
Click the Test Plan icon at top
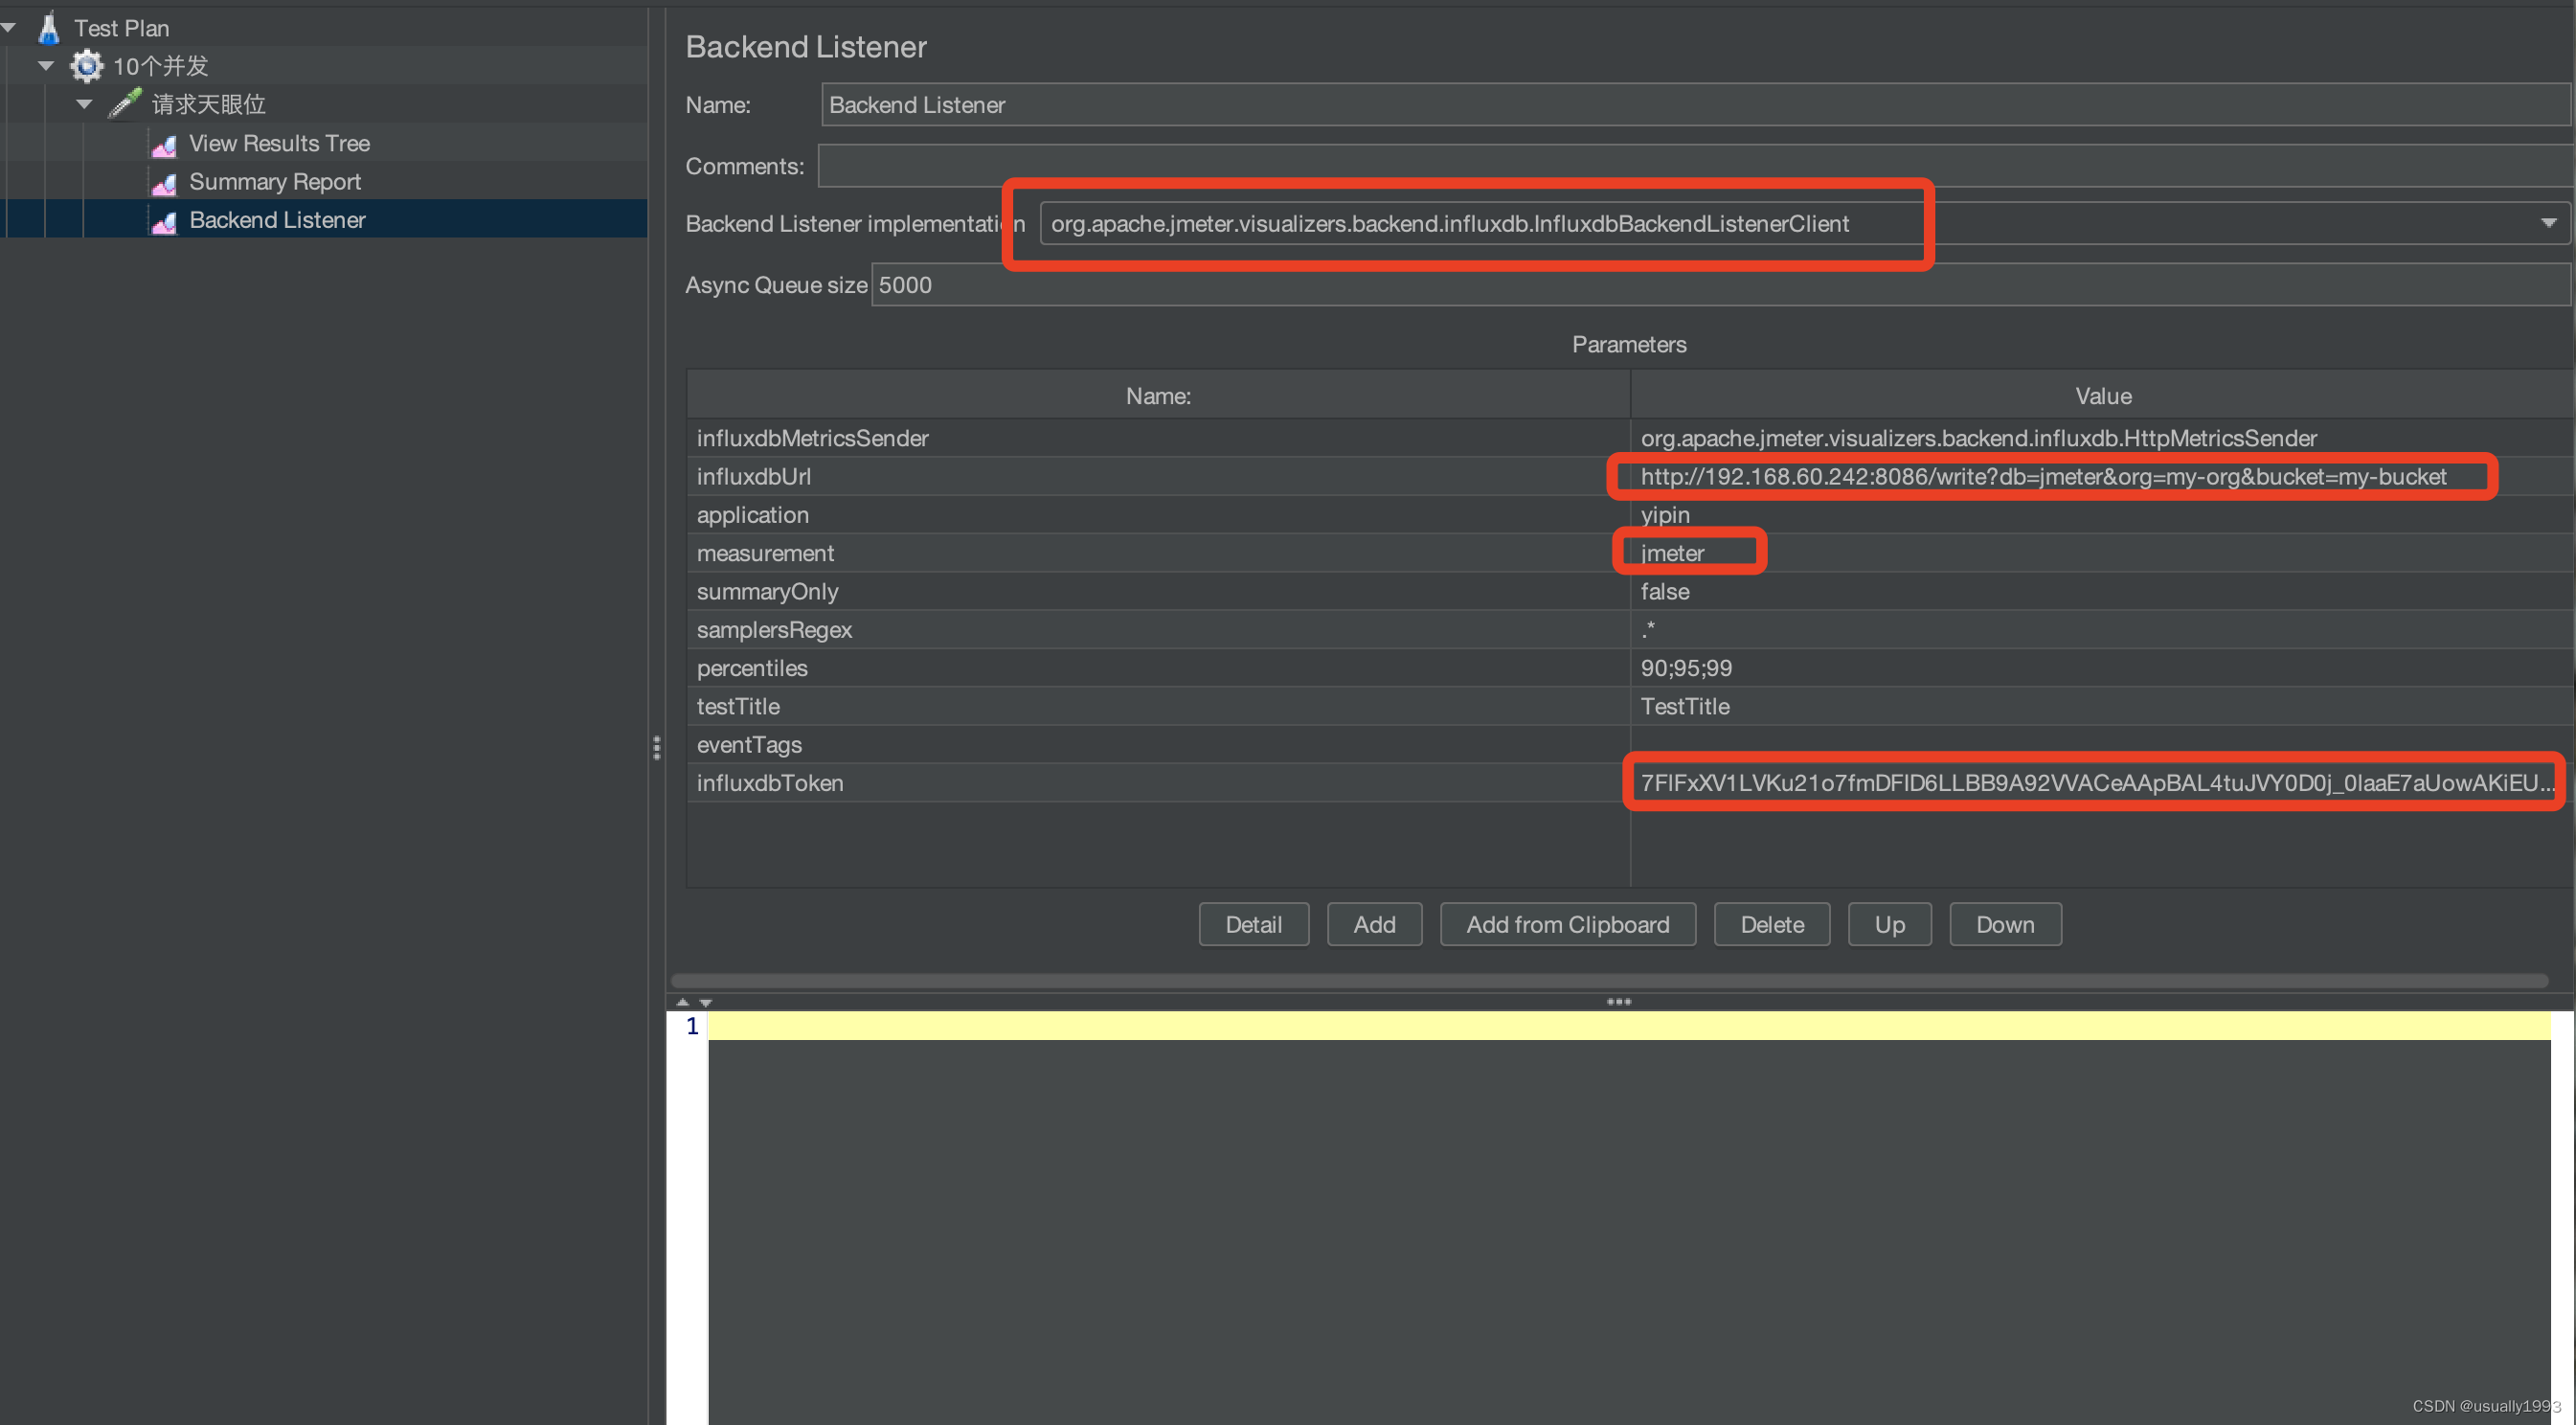click(47, 25)
